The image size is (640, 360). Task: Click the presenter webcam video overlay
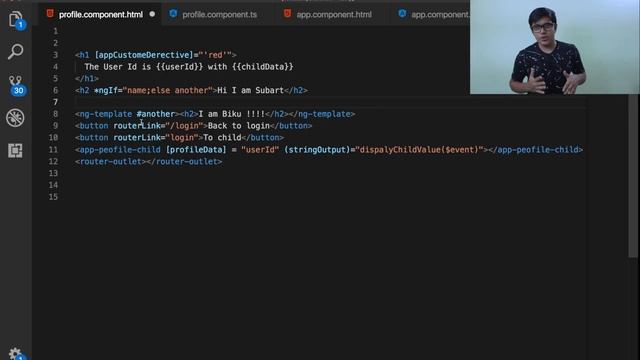(x=555, y=47)
